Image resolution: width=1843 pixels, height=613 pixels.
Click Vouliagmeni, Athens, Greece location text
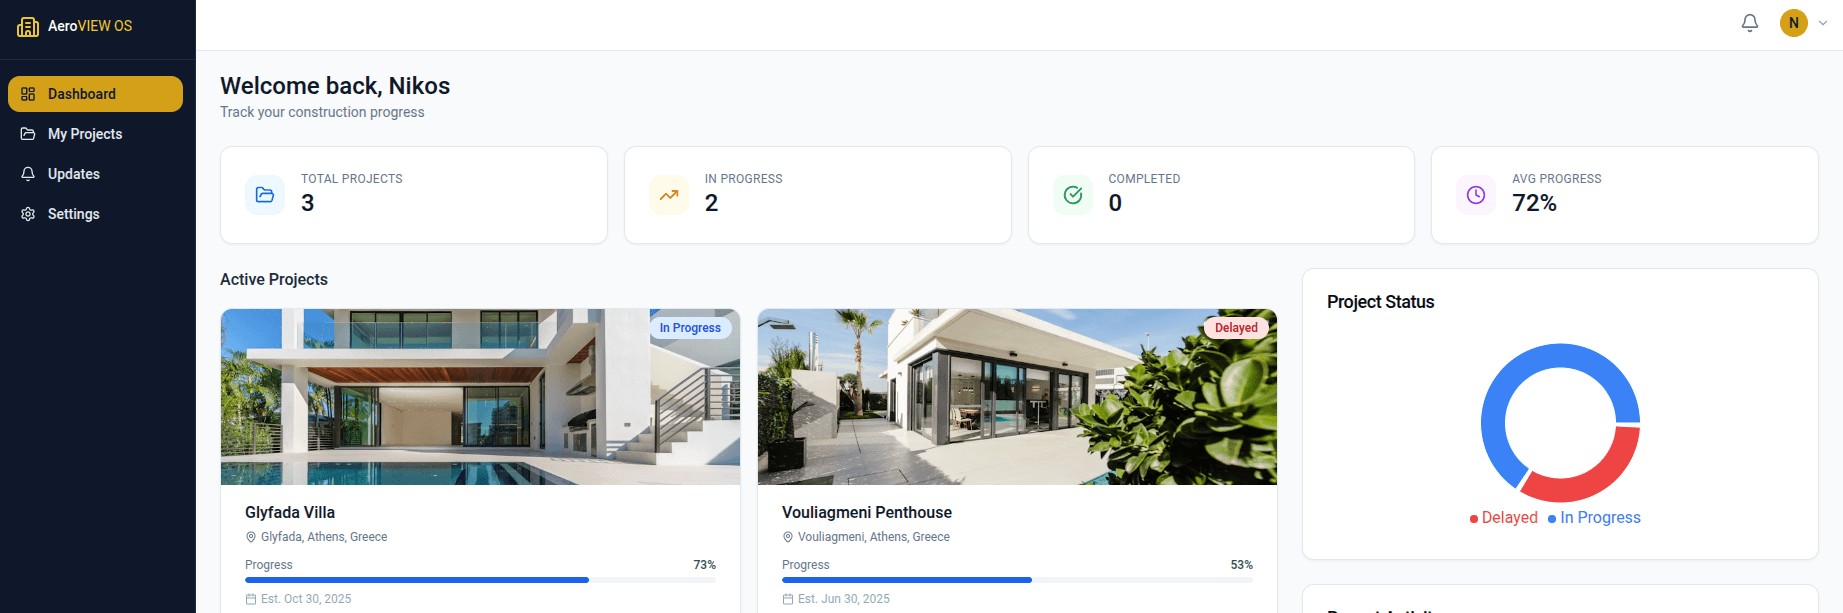(x=874, y=537)
